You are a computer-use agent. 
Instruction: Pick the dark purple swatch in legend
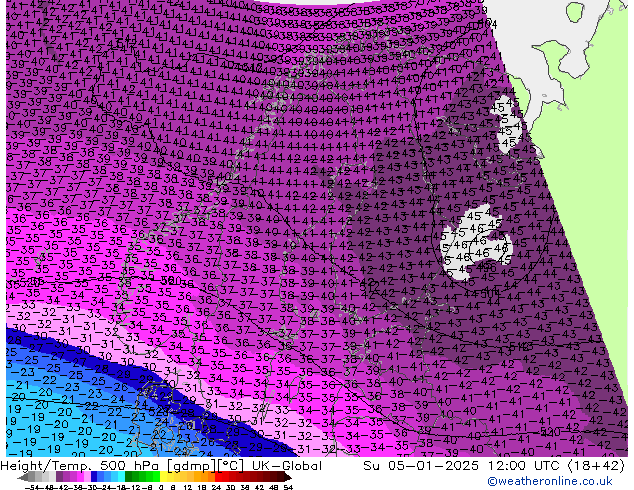tap(59, 477)
